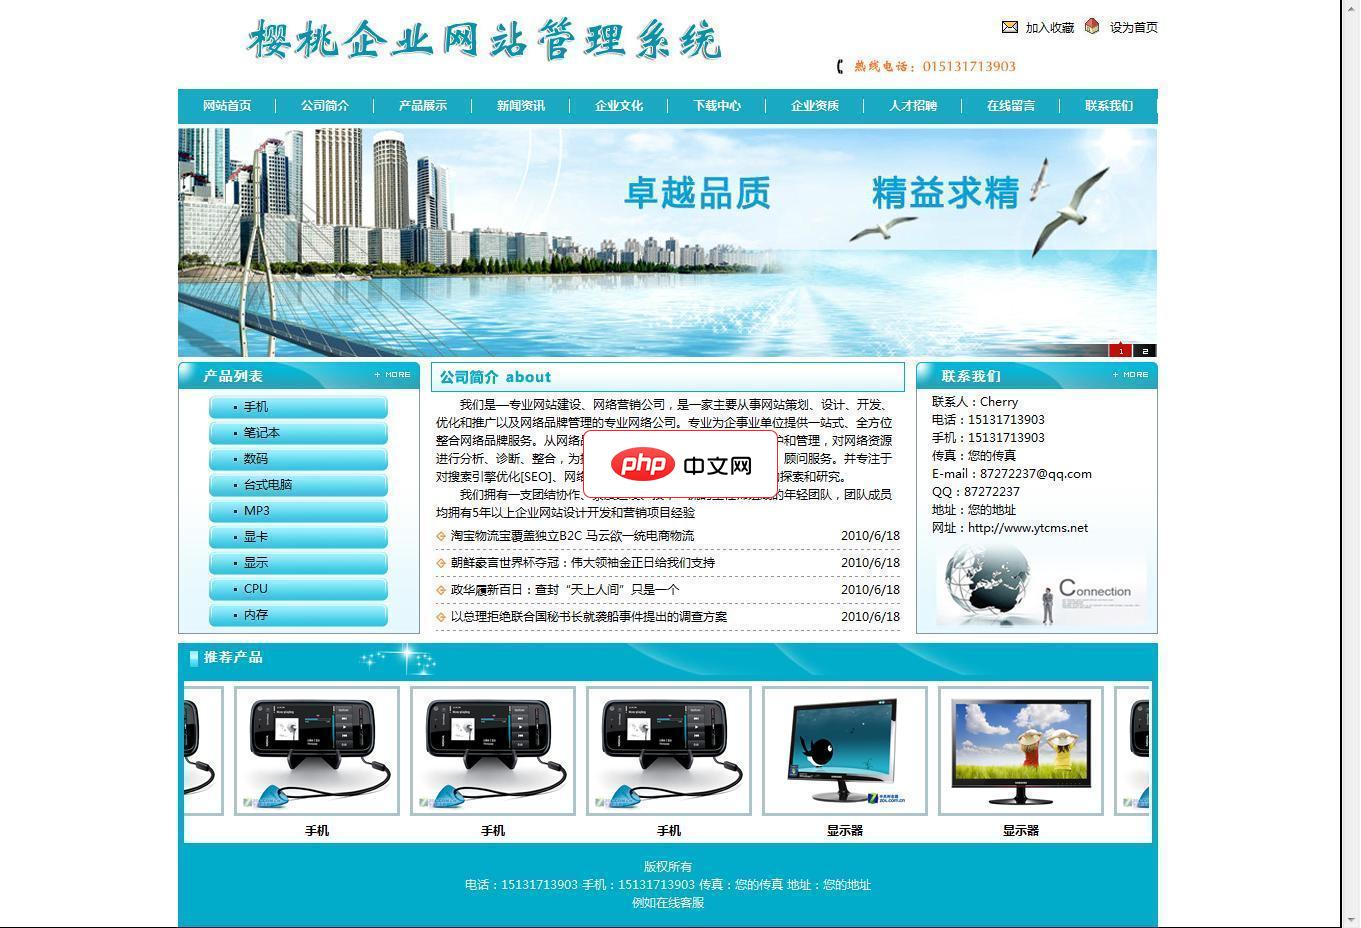Open the 网站首页 menu item
Viewport: 1361px width, 928px height.
click(x=229, y=105)
